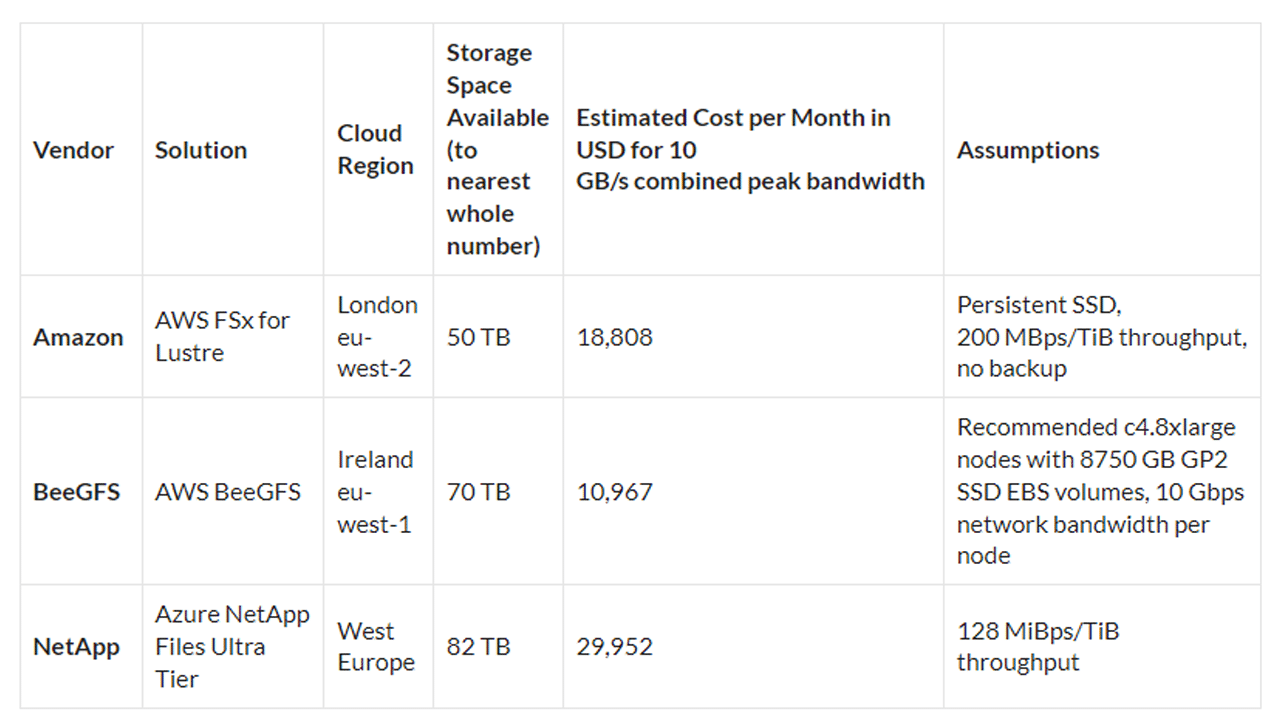Click the AWS FSx for Lustre cell
This screenshot has width=1280, height=717.
(x=222, y=337)
